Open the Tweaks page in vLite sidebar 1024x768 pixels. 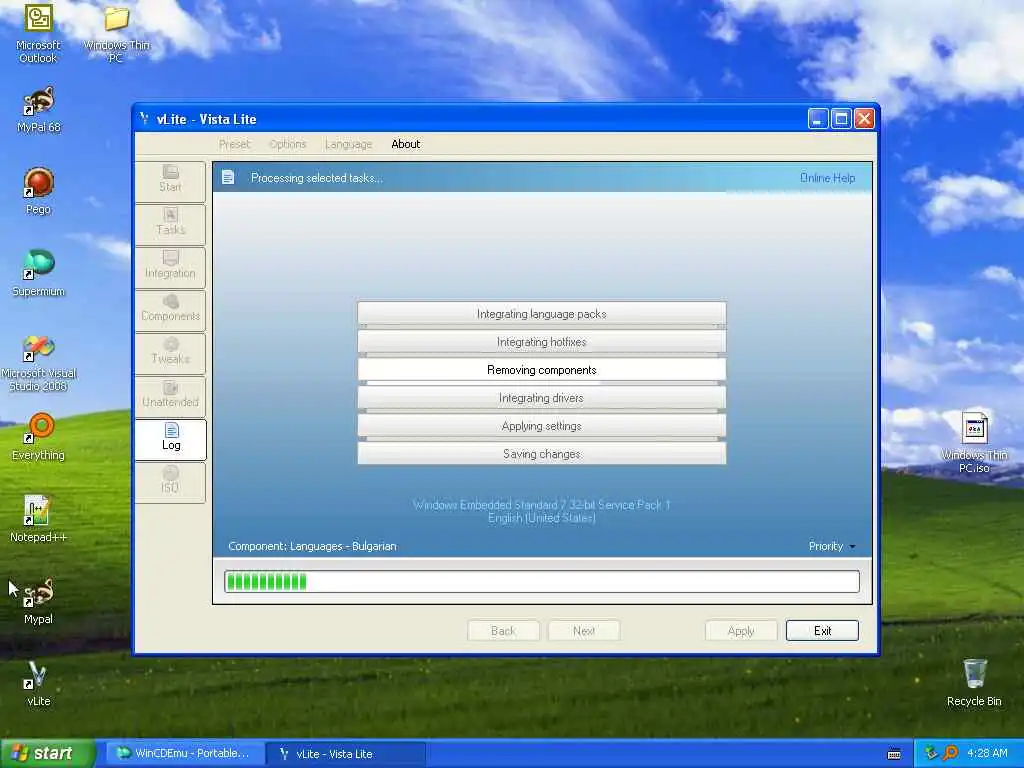pyautogui.click(x=170, y=352)
